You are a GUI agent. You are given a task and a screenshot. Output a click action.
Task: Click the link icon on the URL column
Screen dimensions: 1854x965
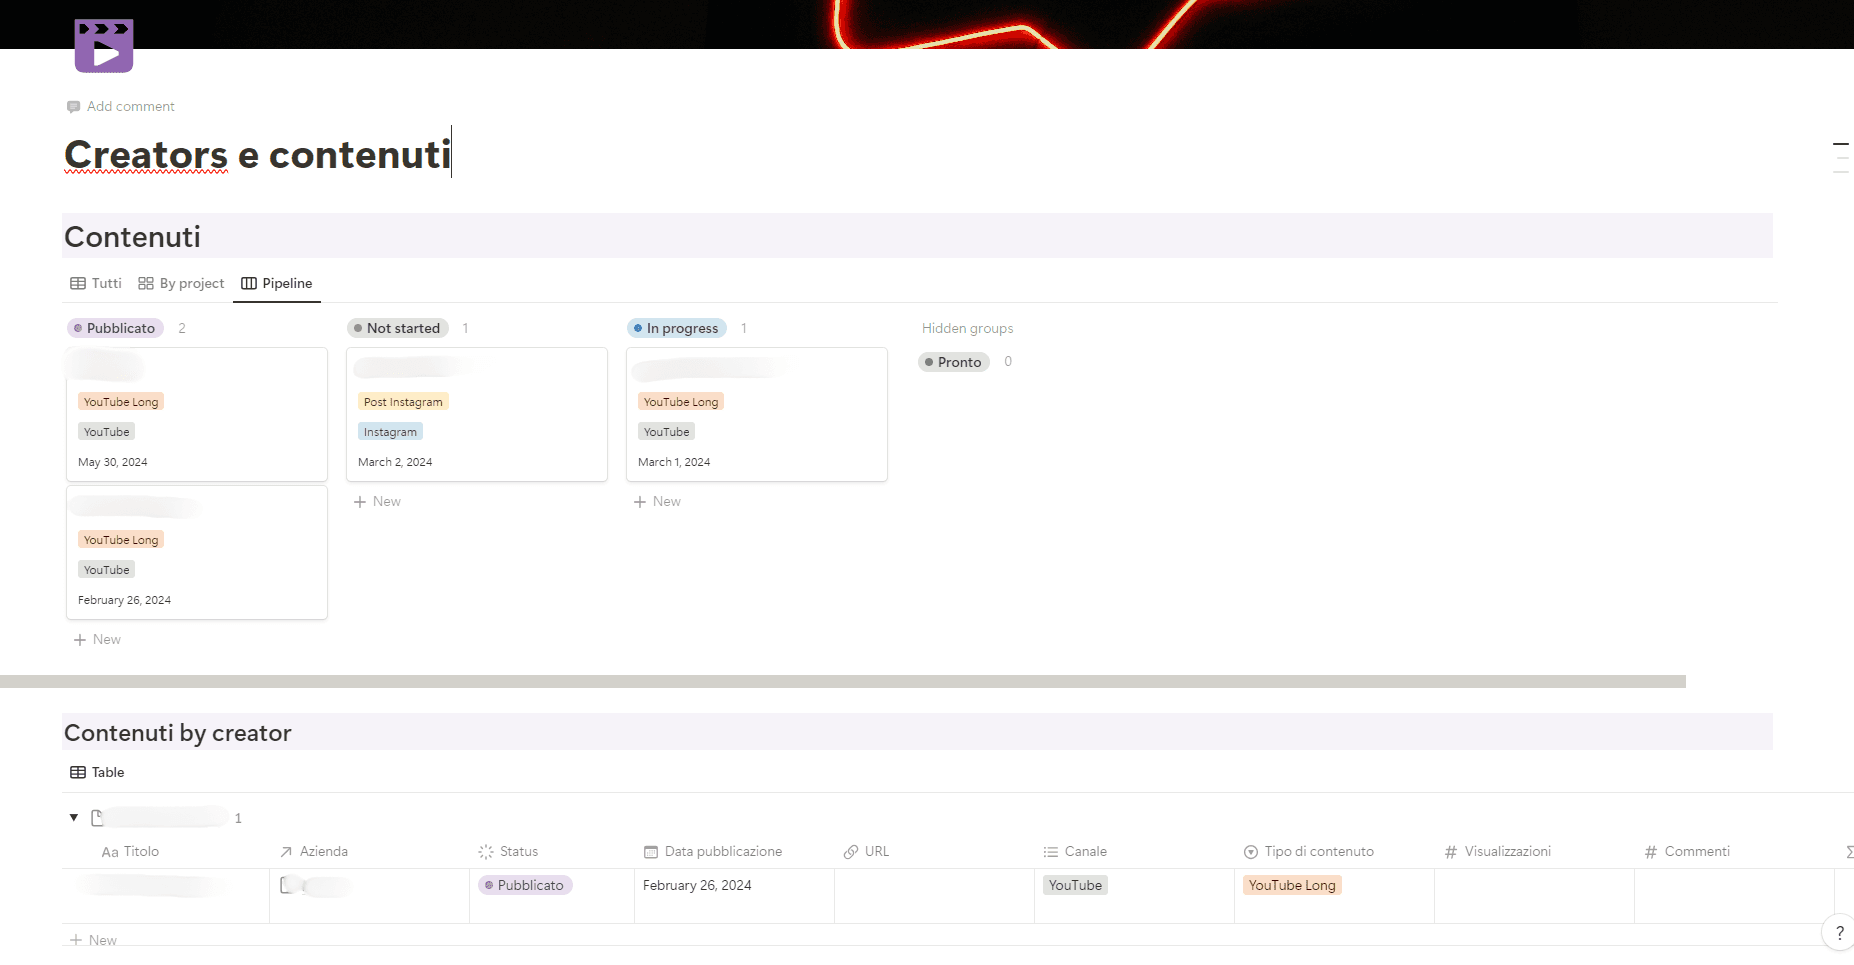coord(851,851)
